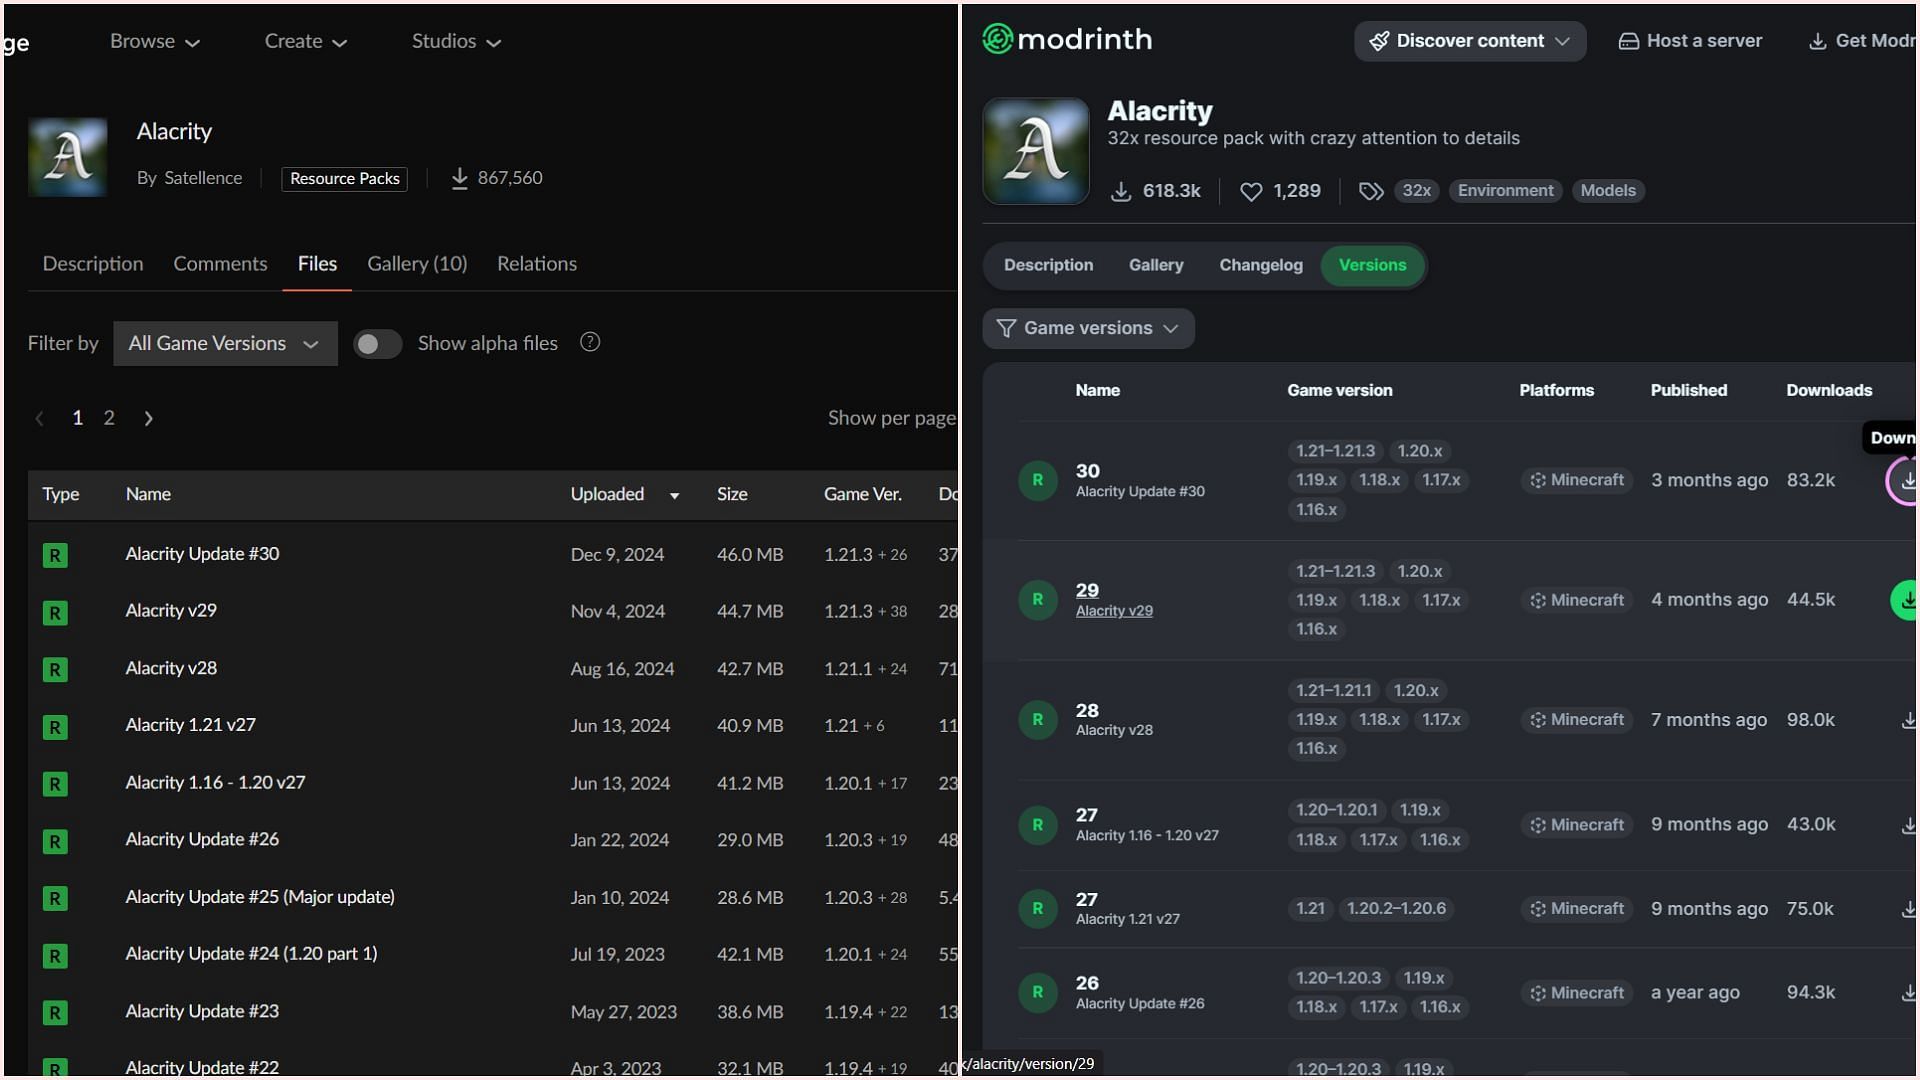Viewport: 1920px width, 1080px height.
Task: Select the Gallery tab on Modrinth
Action: pos(1154,265)
